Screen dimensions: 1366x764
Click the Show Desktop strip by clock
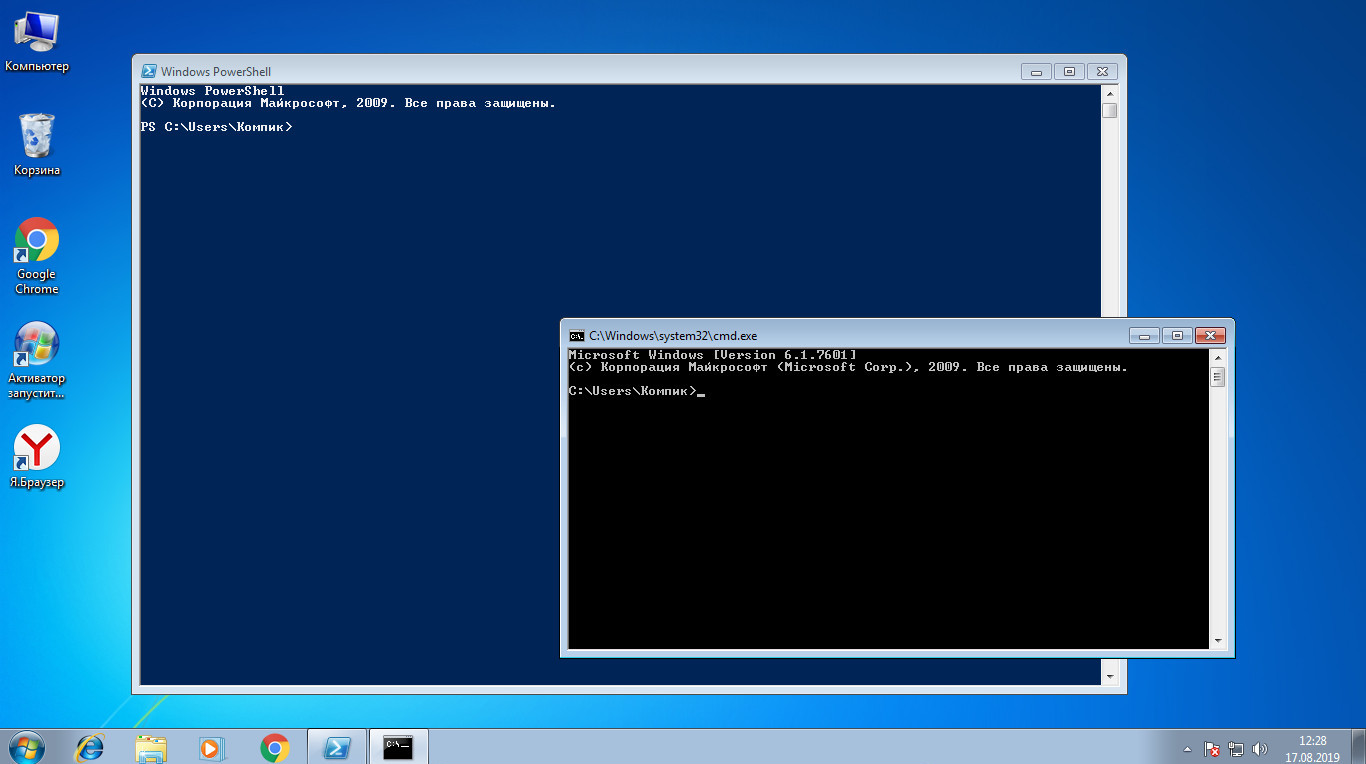1358,747
